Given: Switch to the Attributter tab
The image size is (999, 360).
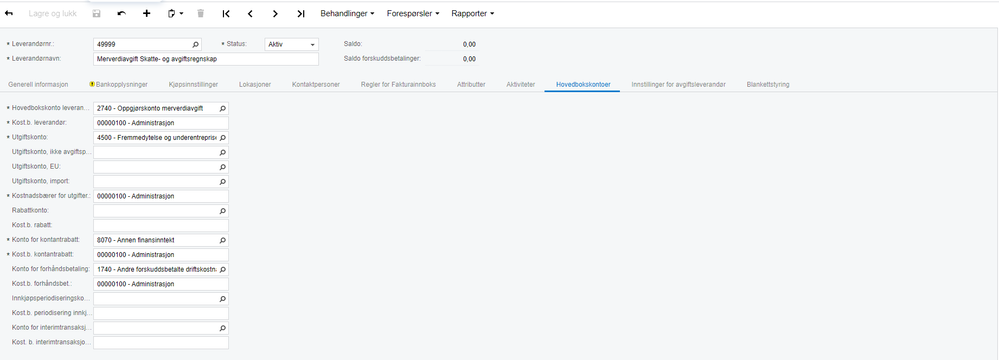Looking at the screenshot, I should click(x=471, y=84).
